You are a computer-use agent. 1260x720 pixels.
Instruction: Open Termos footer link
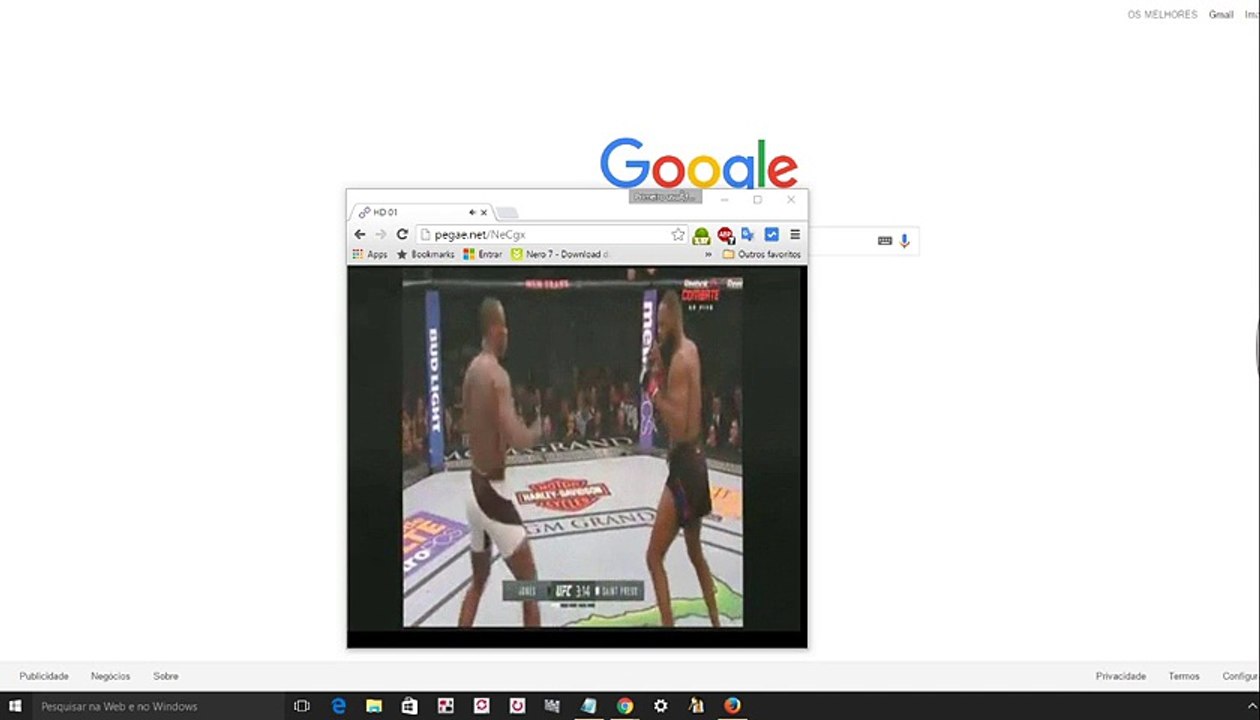1184,676
